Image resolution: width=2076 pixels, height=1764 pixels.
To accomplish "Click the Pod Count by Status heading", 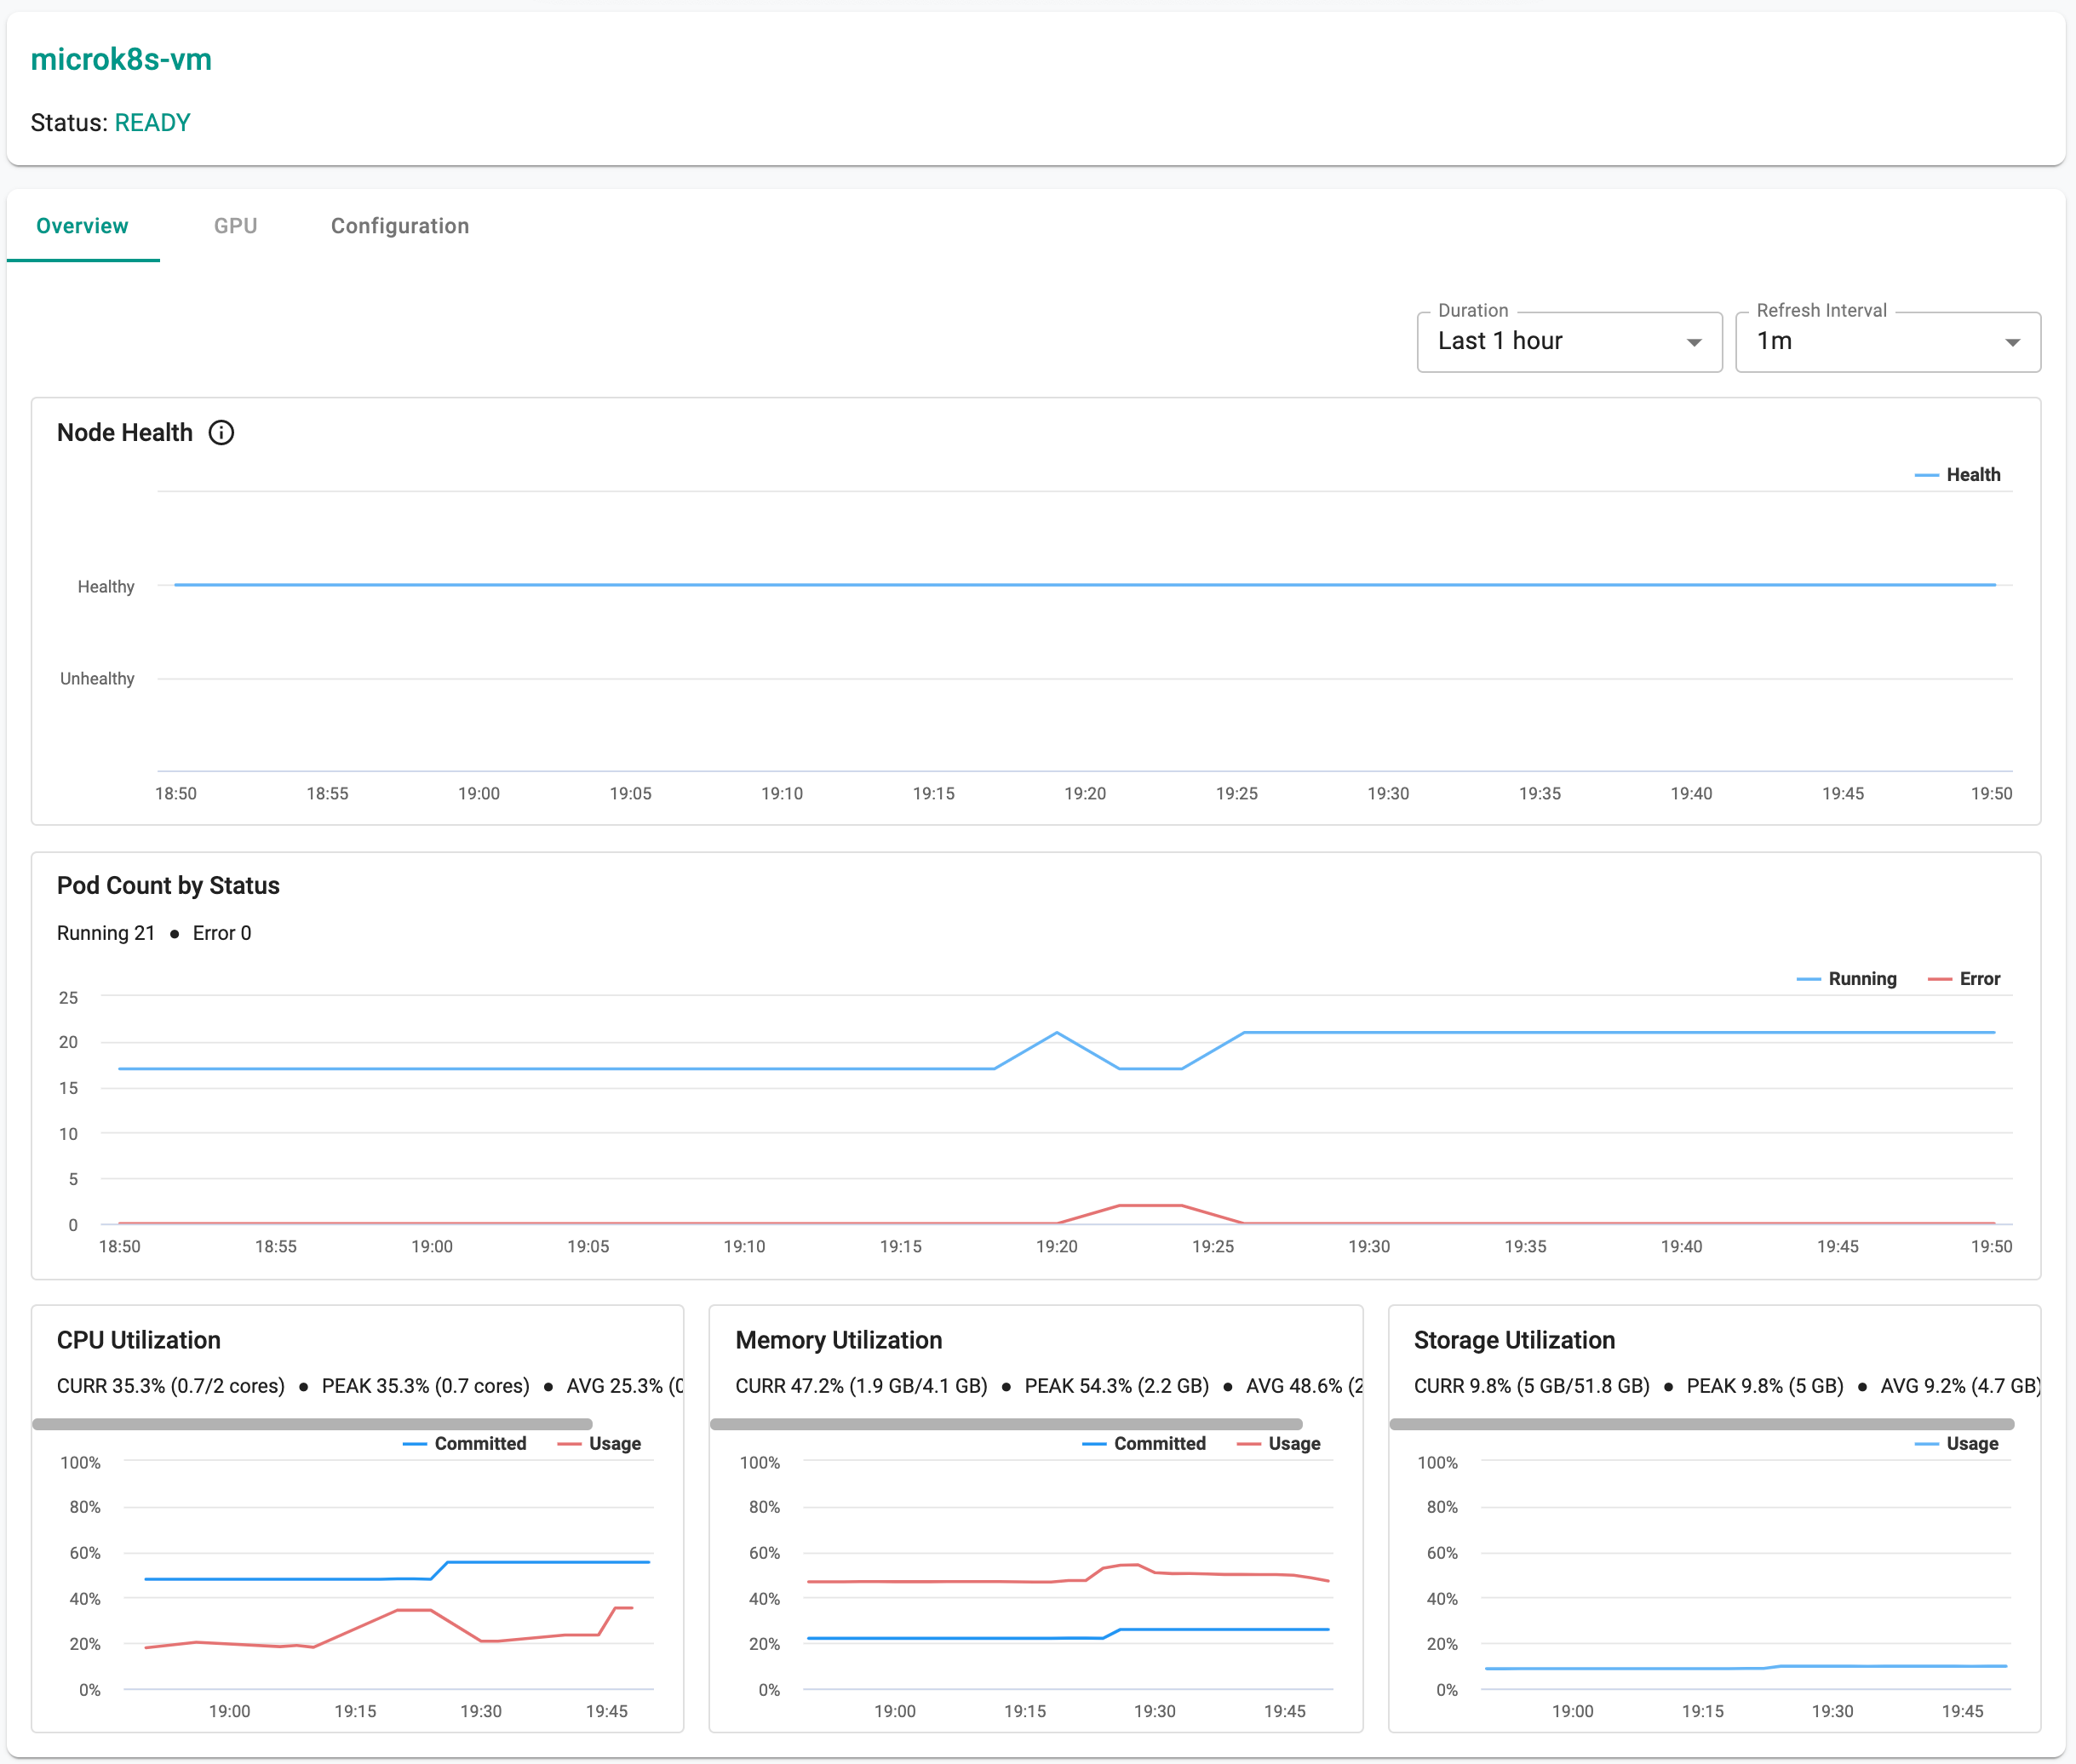I will (168, 885).
